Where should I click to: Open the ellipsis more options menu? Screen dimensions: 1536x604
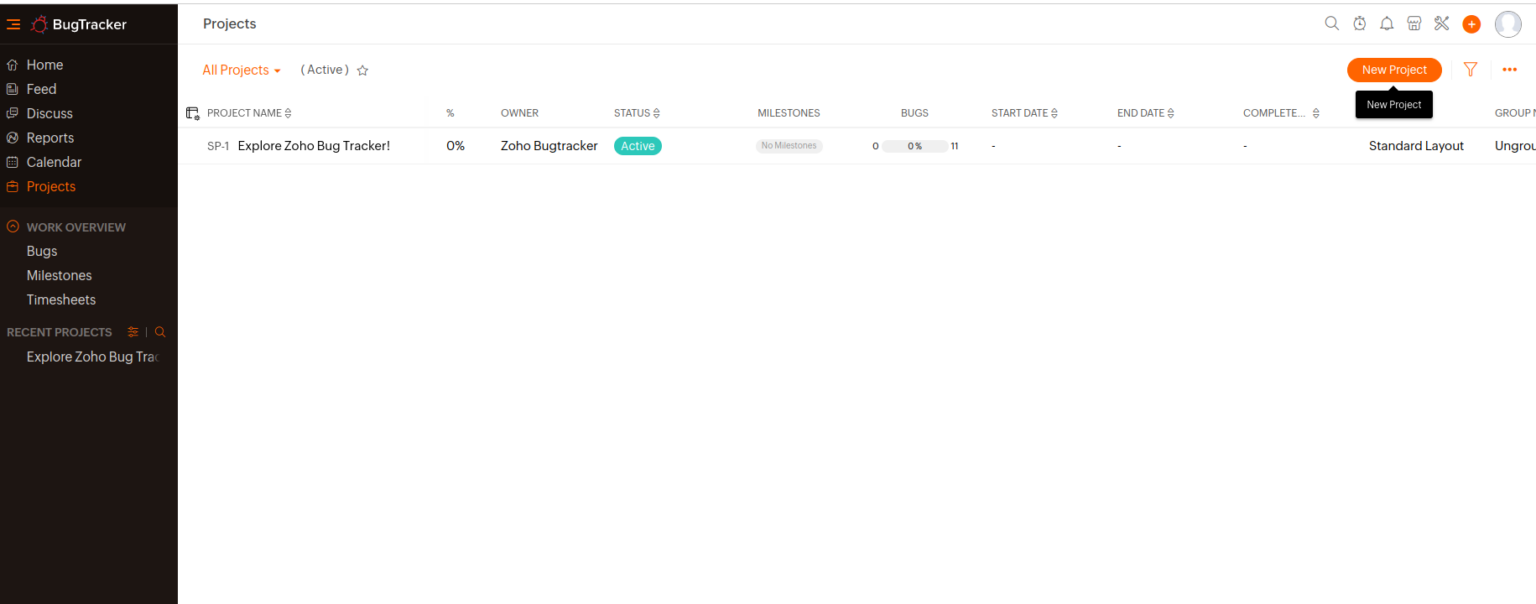pyautogui.click(x=1509, y=69)
